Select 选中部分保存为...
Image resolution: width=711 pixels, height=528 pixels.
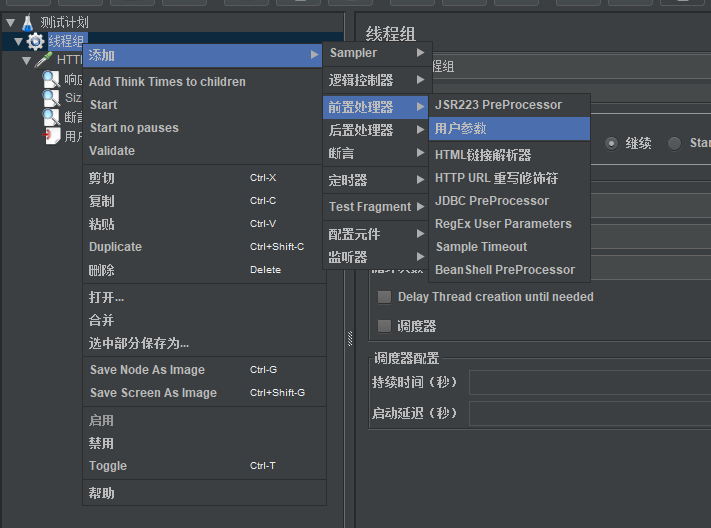tap(204, 343)
